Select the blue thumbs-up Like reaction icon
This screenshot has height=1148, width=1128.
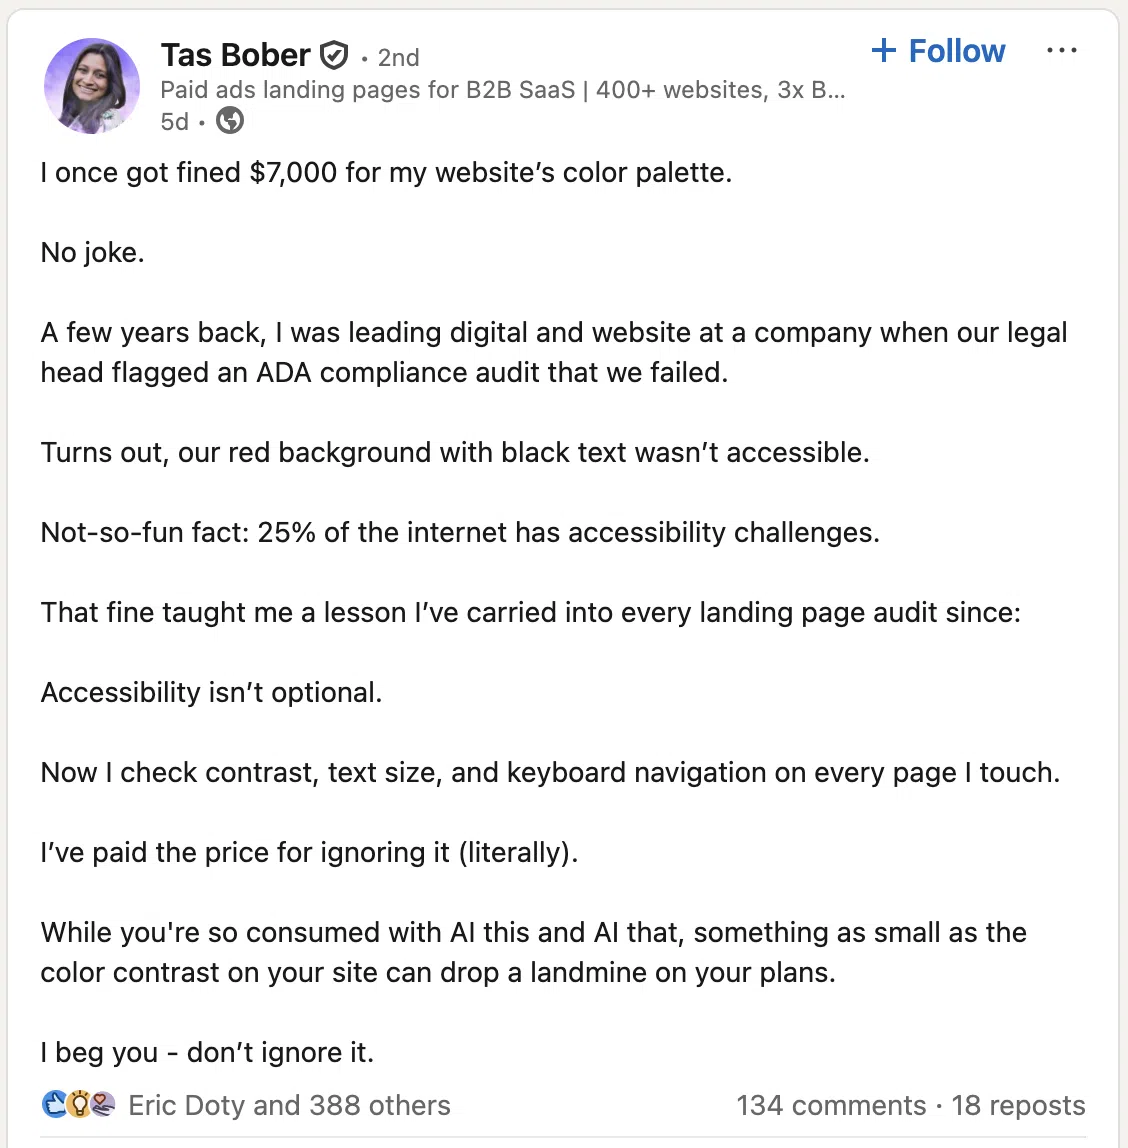pyautogui.click(x=52, y=1105)
